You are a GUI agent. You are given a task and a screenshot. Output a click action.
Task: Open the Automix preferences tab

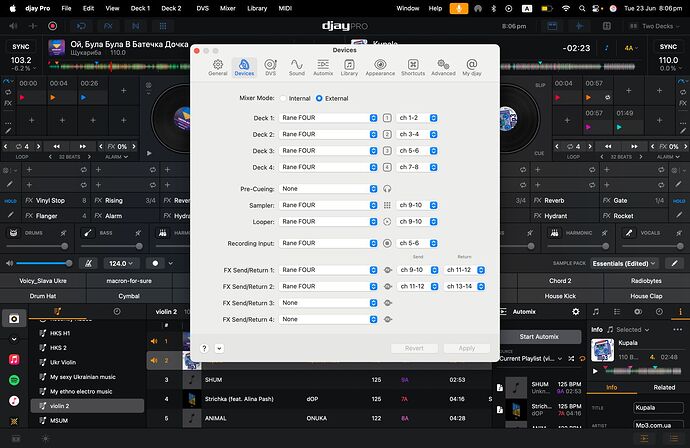coord(323,67)
